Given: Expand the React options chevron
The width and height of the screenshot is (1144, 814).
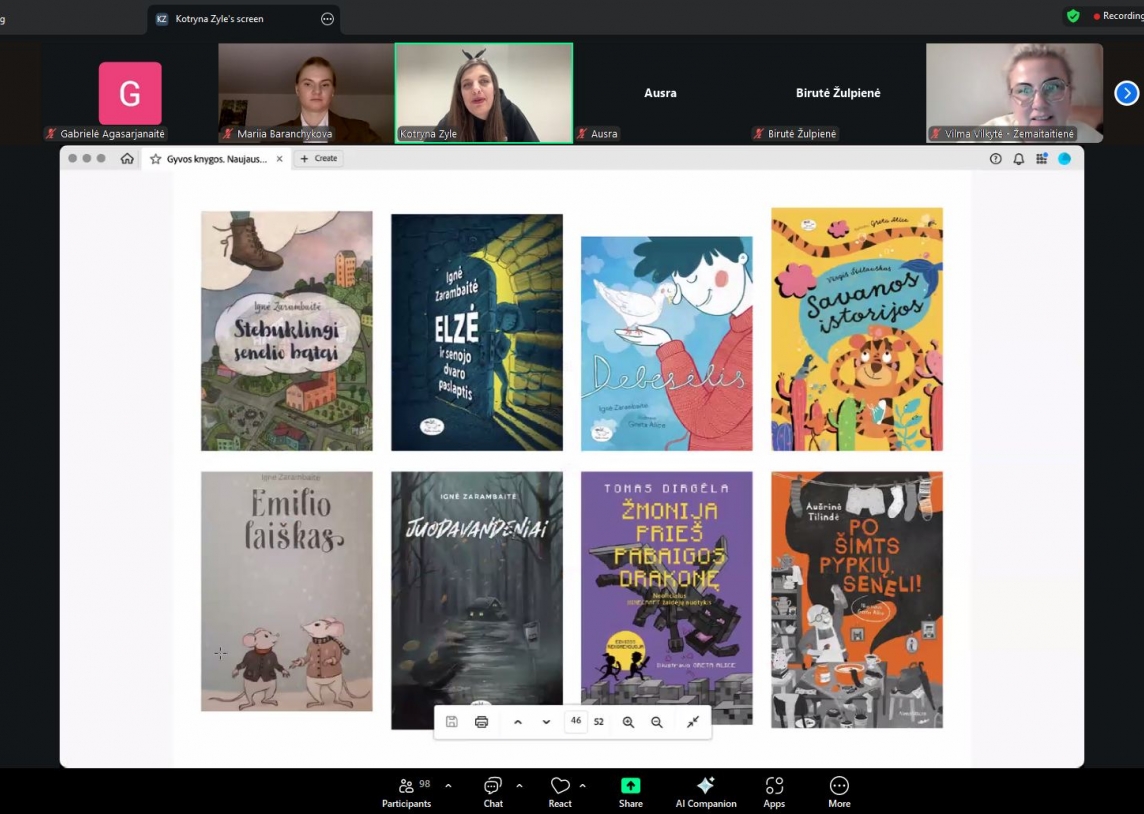Looking at the screenshot, I should click(x=583, y=786).
